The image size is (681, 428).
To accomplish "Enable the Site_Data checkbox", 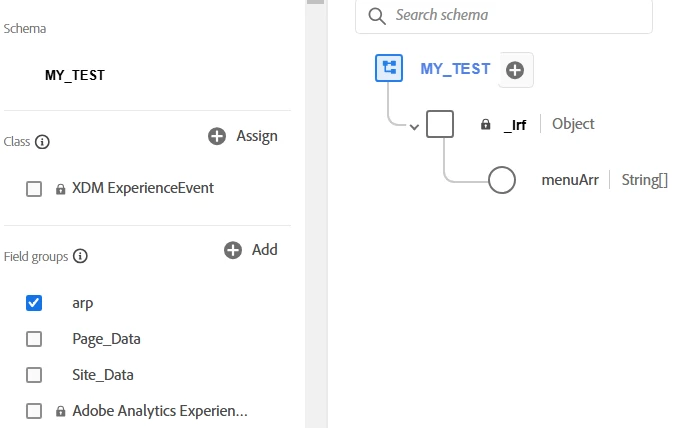I will click(34, 375).
